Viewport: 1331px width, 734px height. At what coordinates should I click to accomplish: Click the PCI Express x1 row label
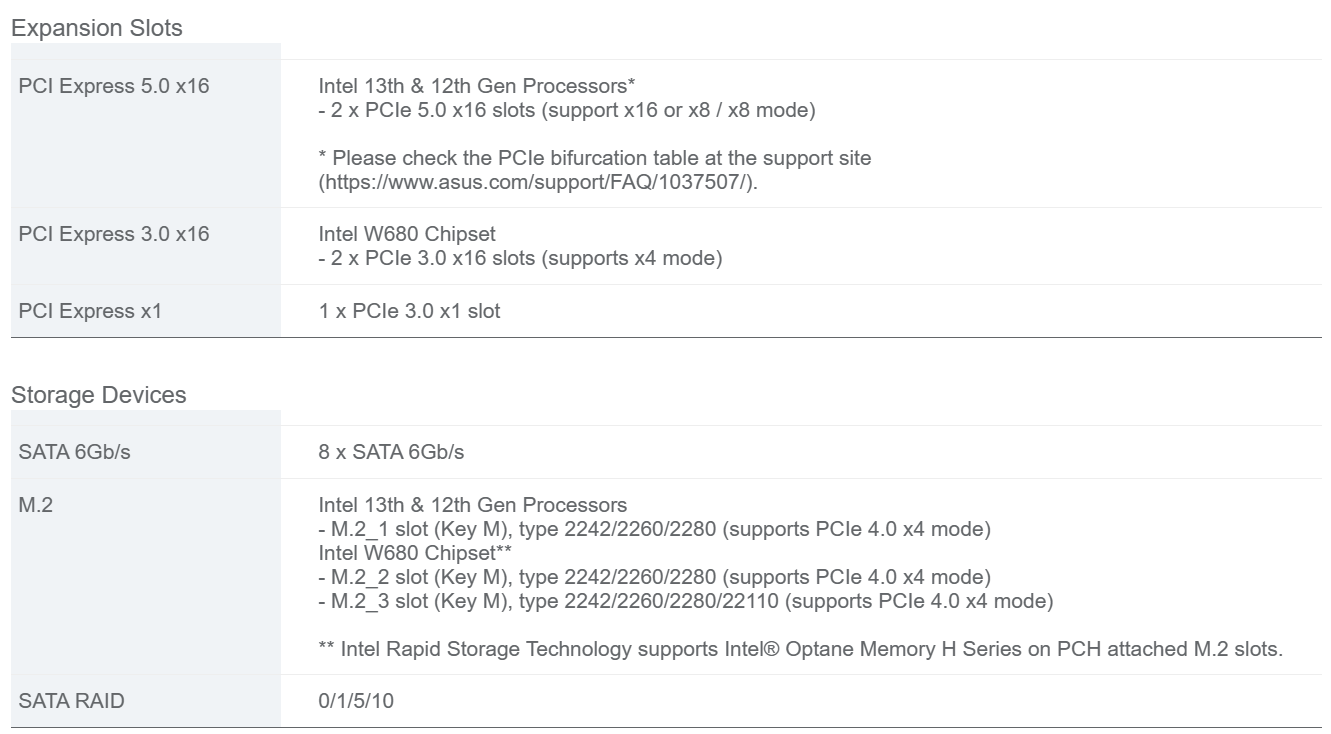pyautogui.click(x=90, y=311)
